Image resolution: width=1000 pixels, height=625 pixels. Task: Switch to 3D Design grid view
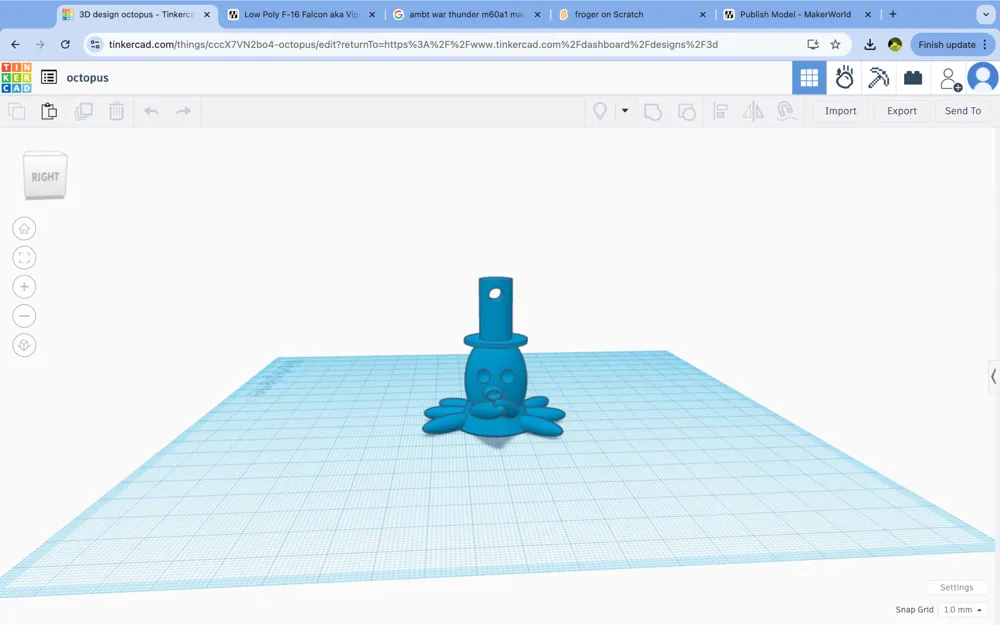click(809, 78)
